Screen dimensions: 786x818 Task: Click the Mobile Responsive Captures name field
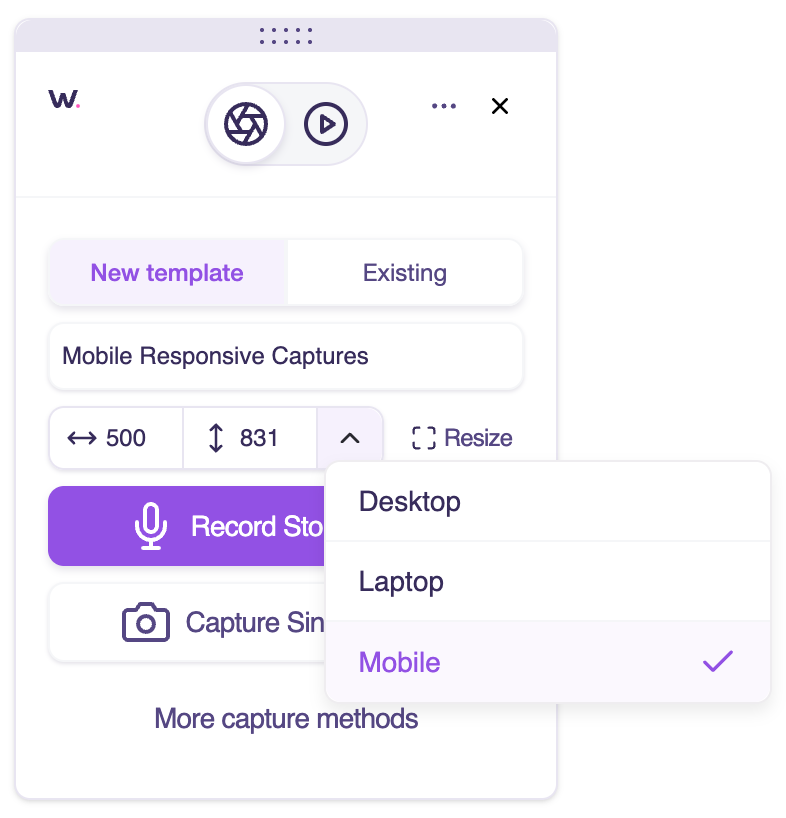point(286,356)
